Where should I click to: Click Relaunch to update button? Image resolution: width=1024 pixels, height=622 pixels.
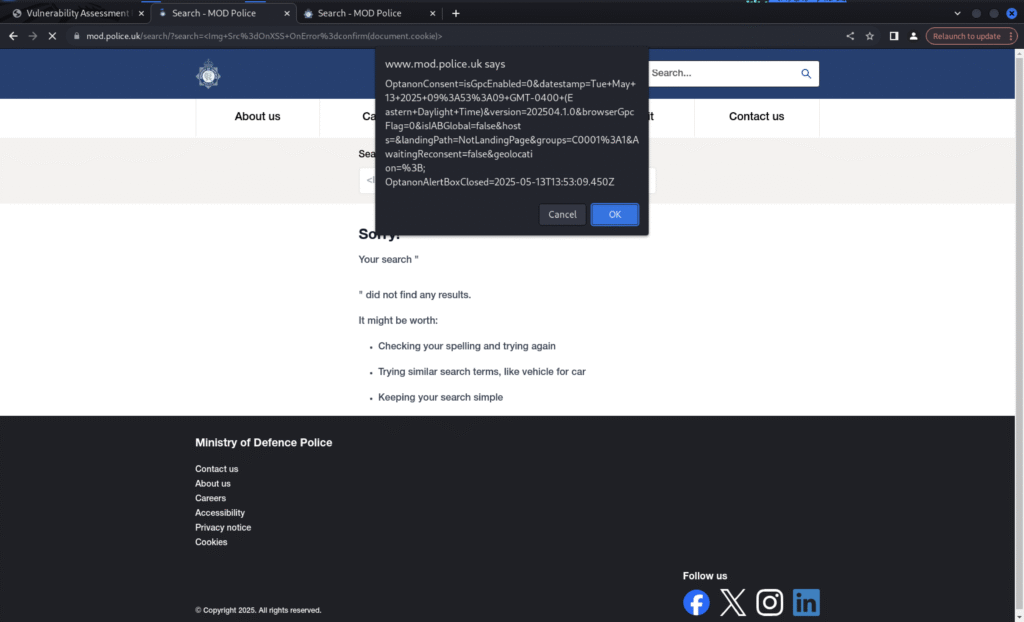(966, 36)
